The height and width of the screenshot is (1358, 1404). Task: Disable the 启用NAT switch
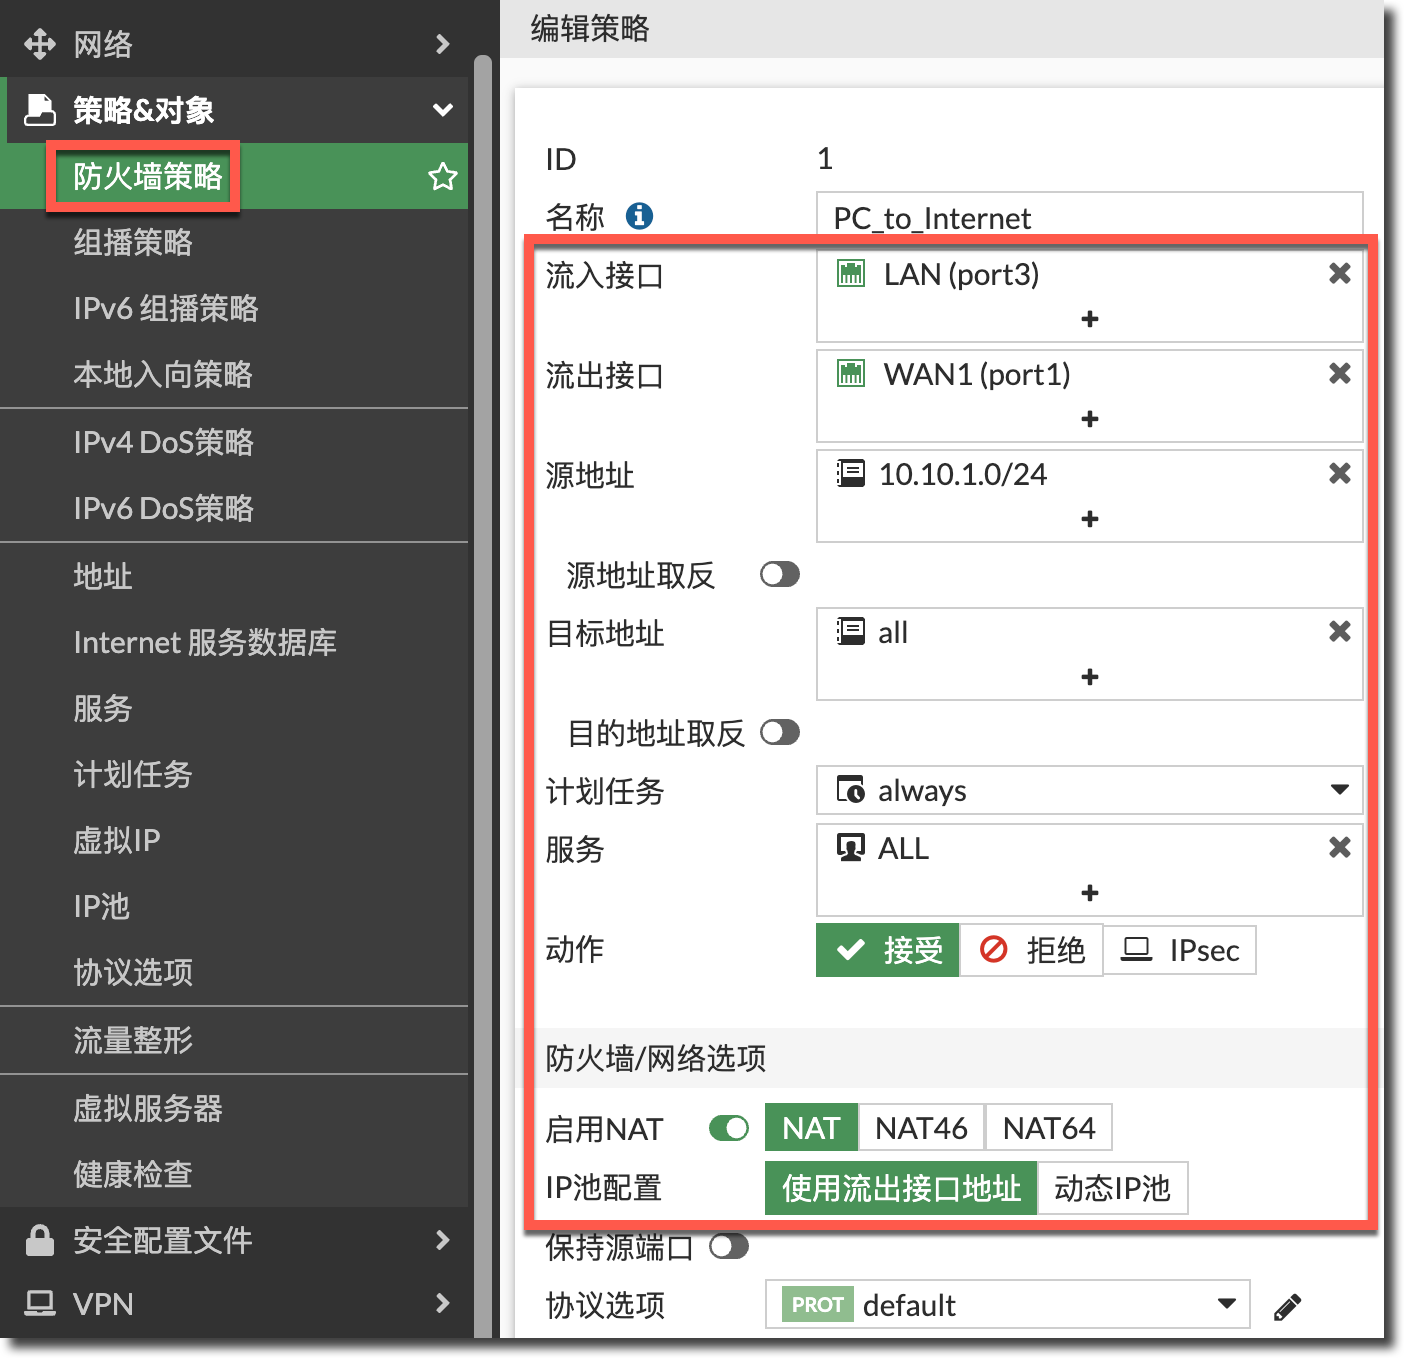728,1129
